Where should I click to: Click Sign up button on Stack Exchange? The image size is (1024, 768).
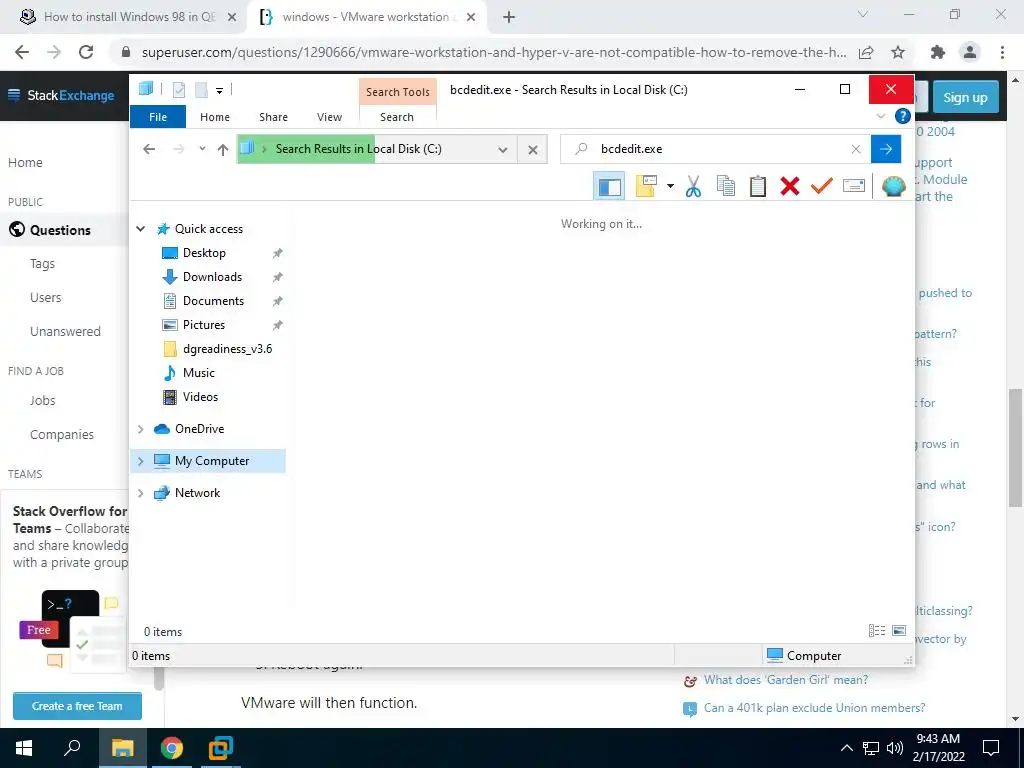[x=965, y=97]
